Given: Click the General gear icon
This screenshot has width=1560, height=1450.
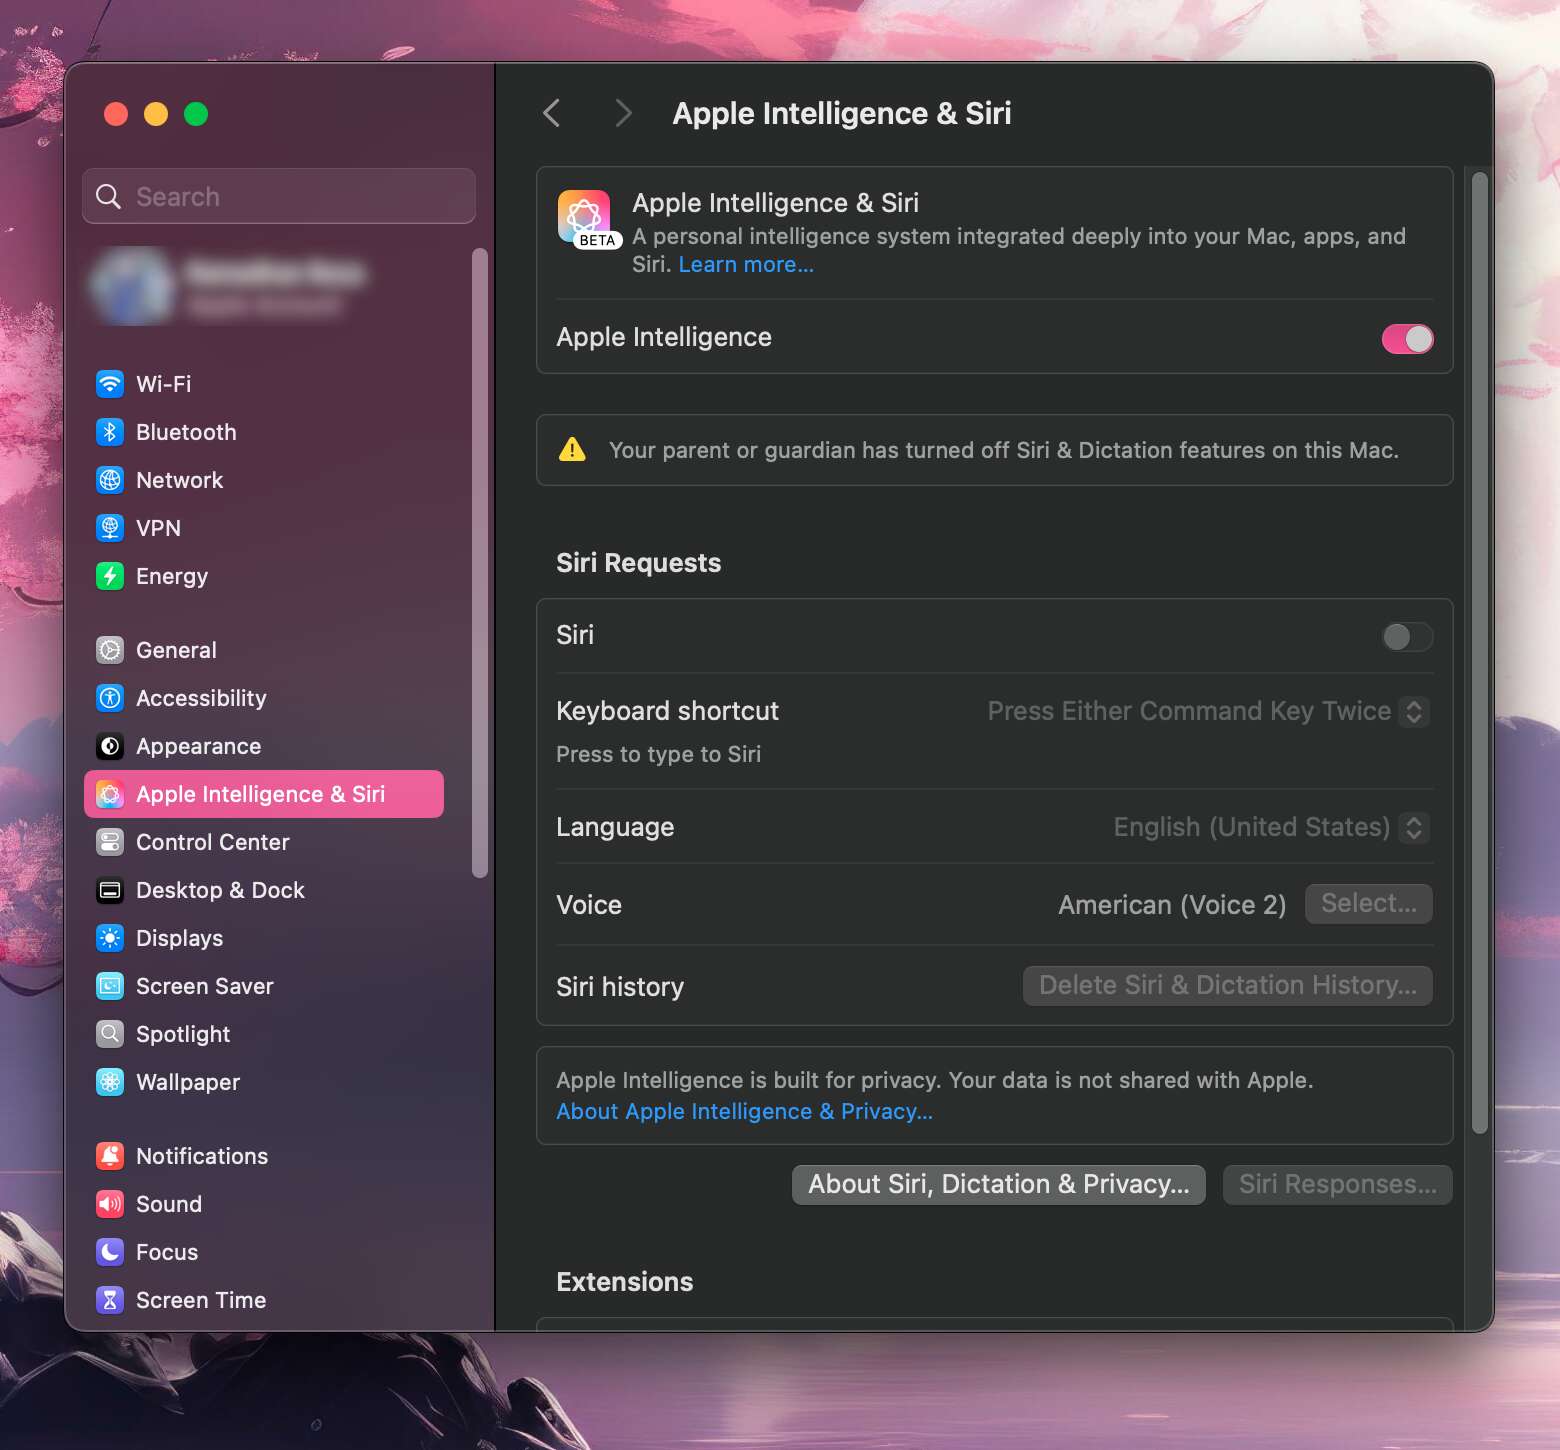Looking at the screenshot, I should 110,650.
